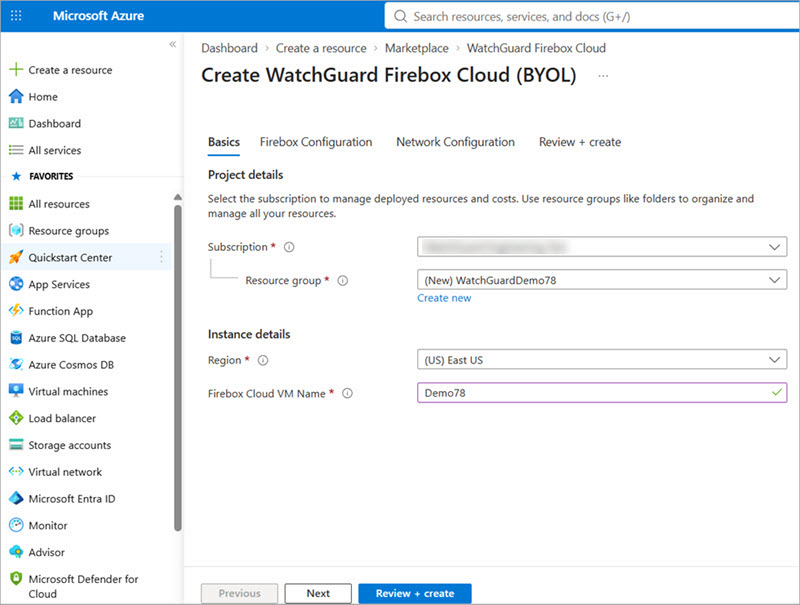Go to Dashboard breadcrumb
Image resolution: width=800 pixels, height=605 pixels.
click(230, 48)
